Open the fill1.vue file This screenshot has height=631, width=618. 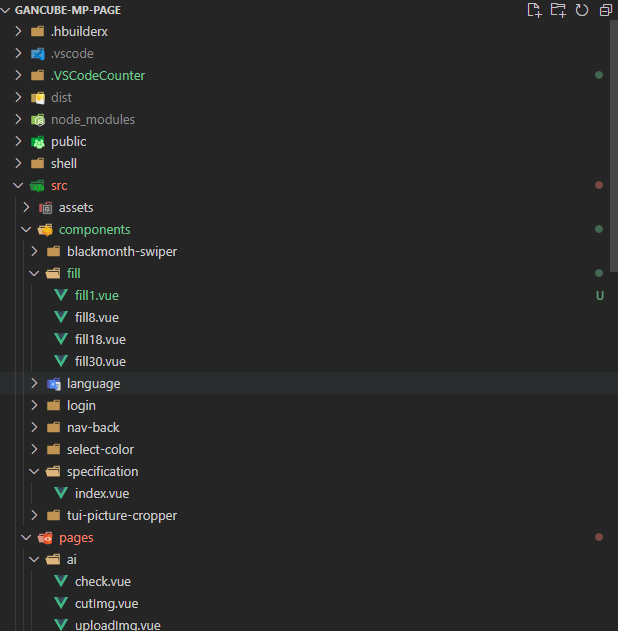pyautogui.click(x=97, y=296)
